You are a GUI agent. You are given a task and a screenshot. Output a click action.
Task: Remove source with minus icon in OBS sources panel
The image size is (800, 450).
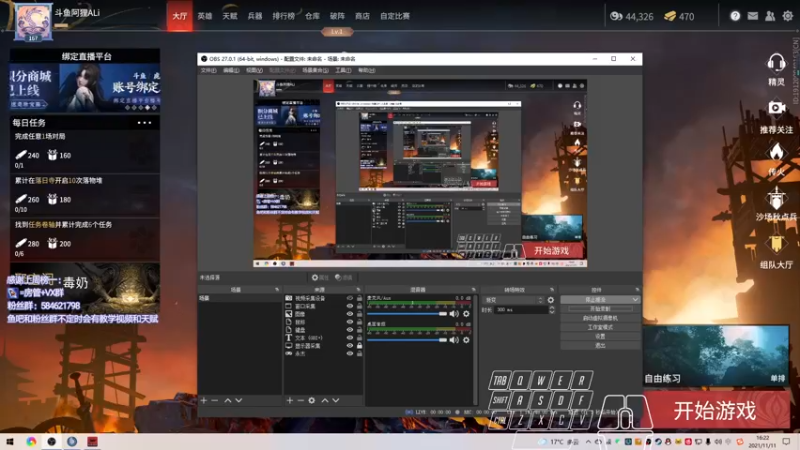(x=301, y=401)
